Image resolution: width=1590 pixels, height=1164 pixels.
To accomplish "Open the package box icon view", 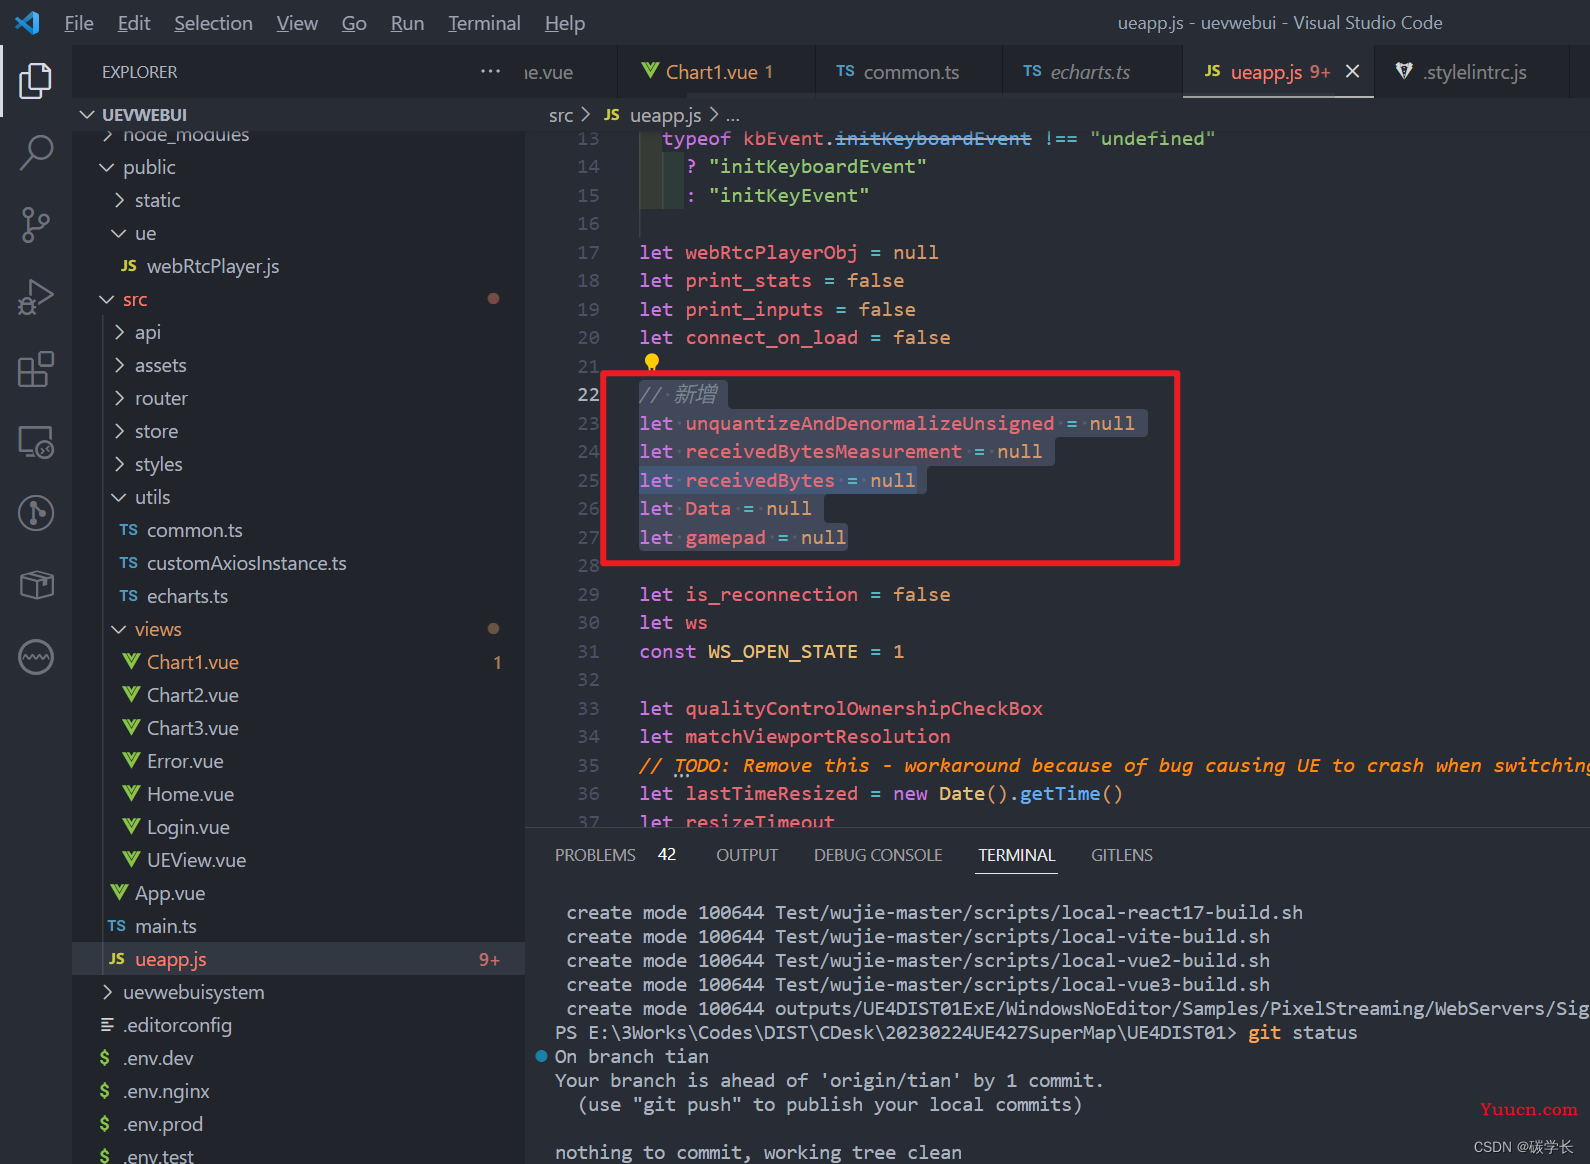I will tap(36, 585).
